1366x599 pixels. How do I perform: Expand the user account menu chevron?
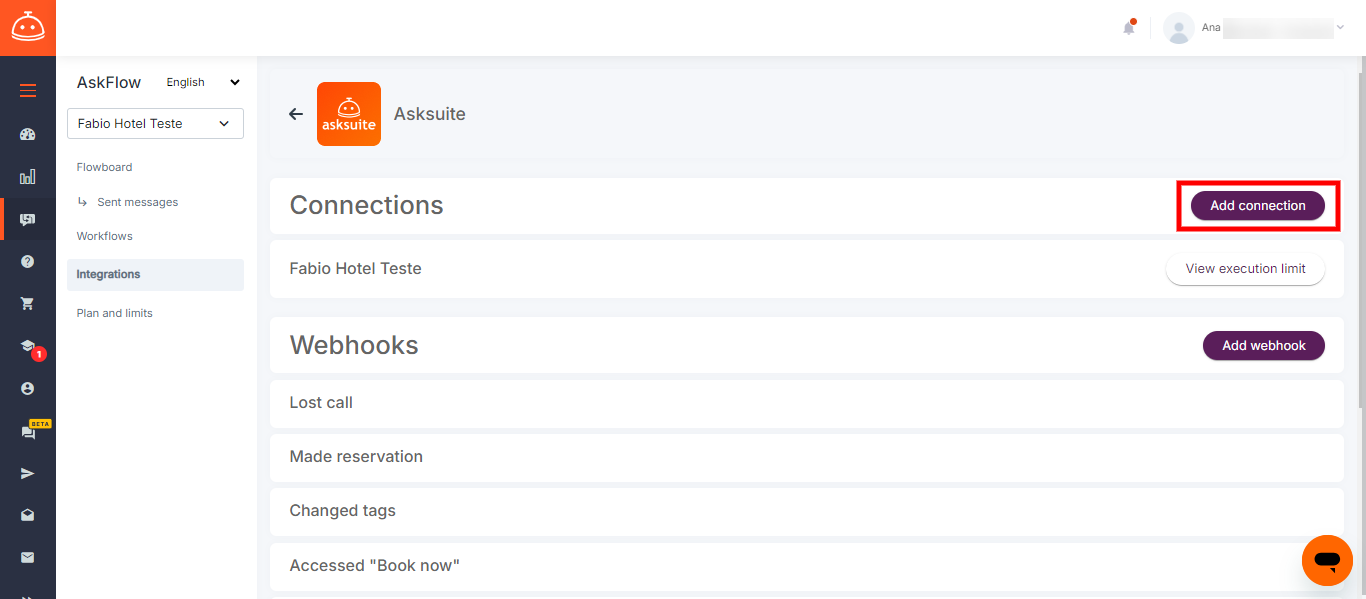pyautogui.click(x=1340, y=27)
